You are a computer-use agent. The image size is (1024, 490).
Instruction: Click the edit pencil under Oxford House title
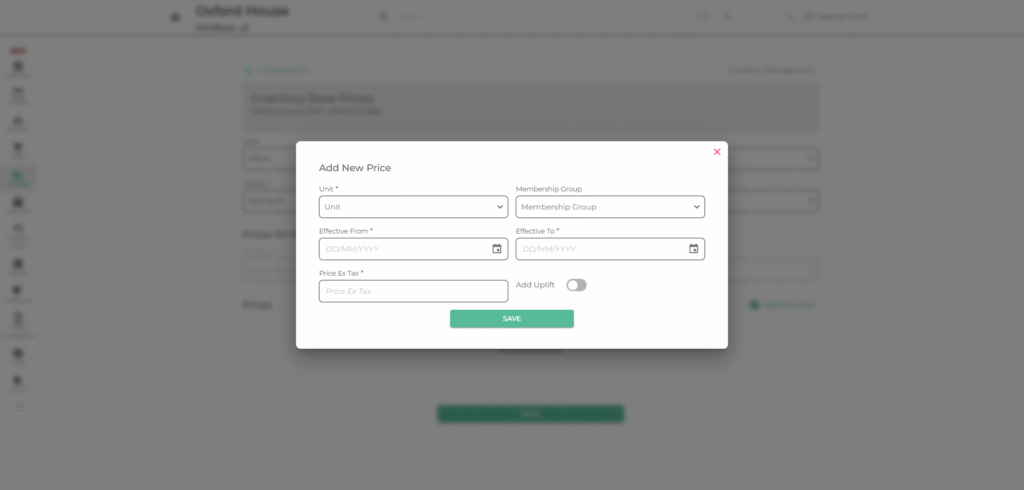tap(245, 28)
